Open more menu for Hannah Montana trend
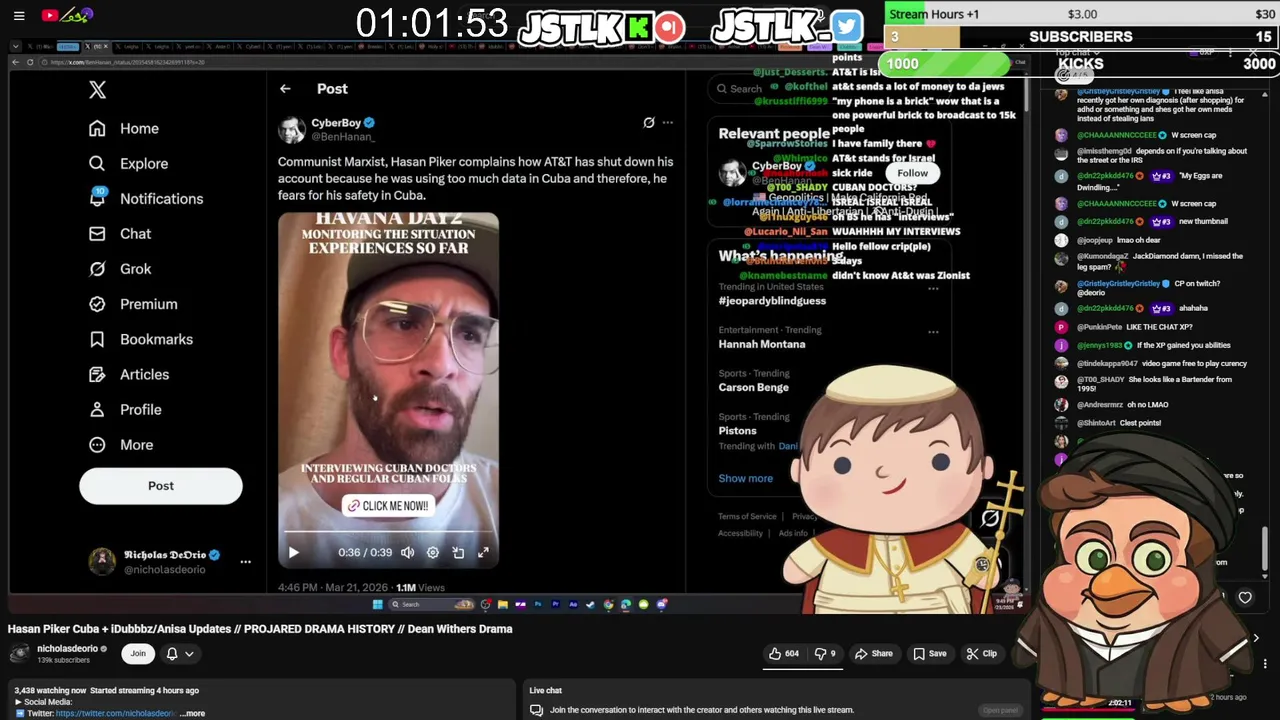 (x=933, y=332)
